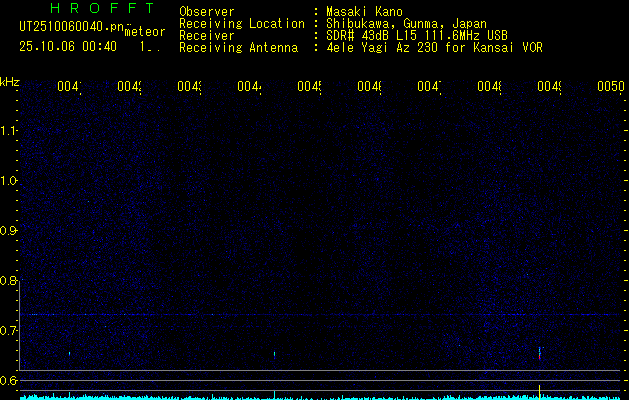Viewport: 629px width, 400px height.
Task: Click the 0.7 kHz axis tick label
Action: (x=7, y=331)
